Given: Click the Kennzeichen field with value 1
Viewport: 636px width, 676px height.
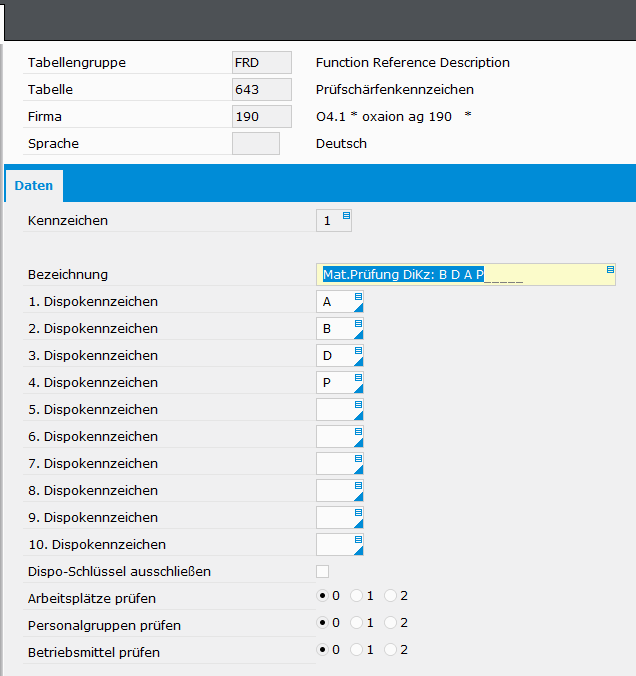Looking at the screenshot, I should (334, 221).
